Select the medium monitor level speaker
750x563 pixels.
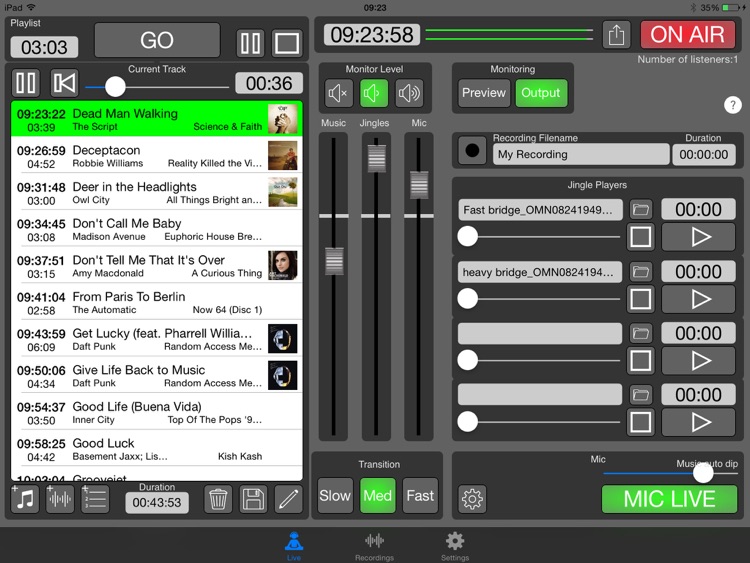[x=374, y=93]
